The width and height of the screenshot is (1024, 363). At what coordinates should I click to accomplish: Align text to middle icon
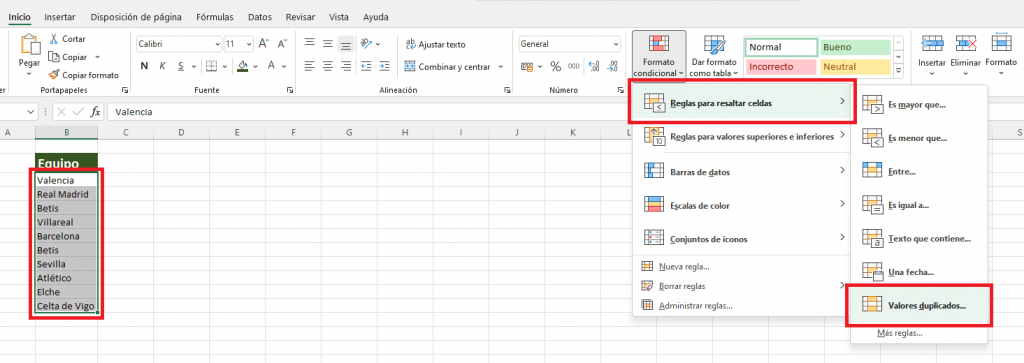328,44
